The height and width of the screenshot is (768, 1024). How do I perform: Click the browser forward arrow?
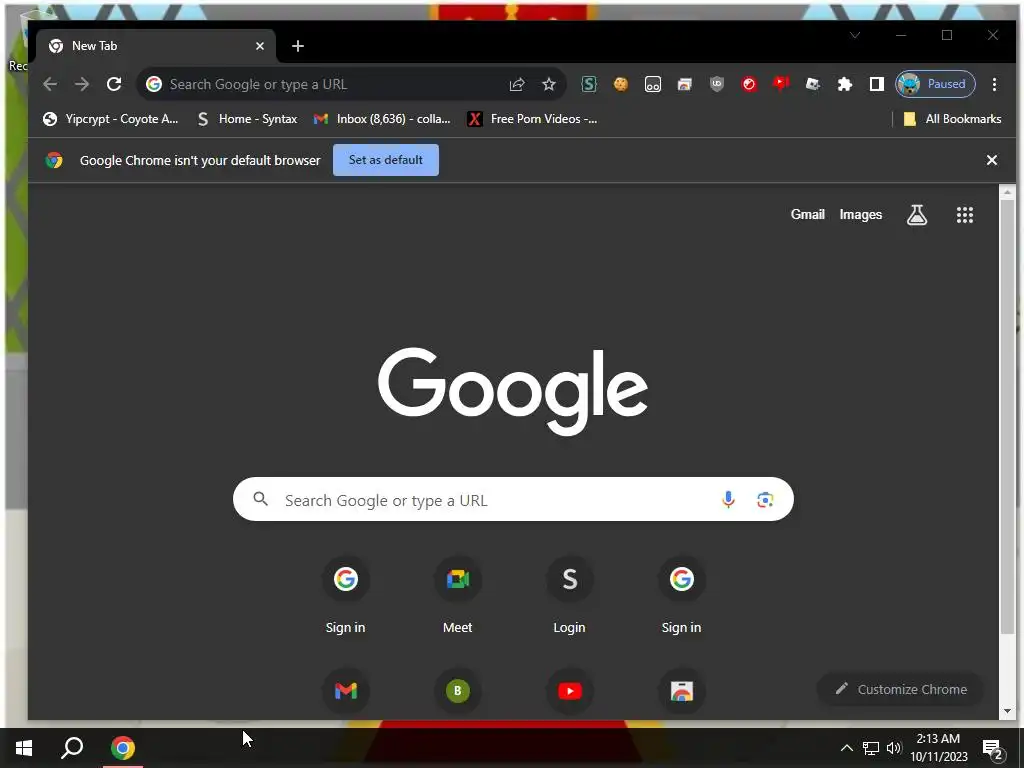(x=82, y=84)
